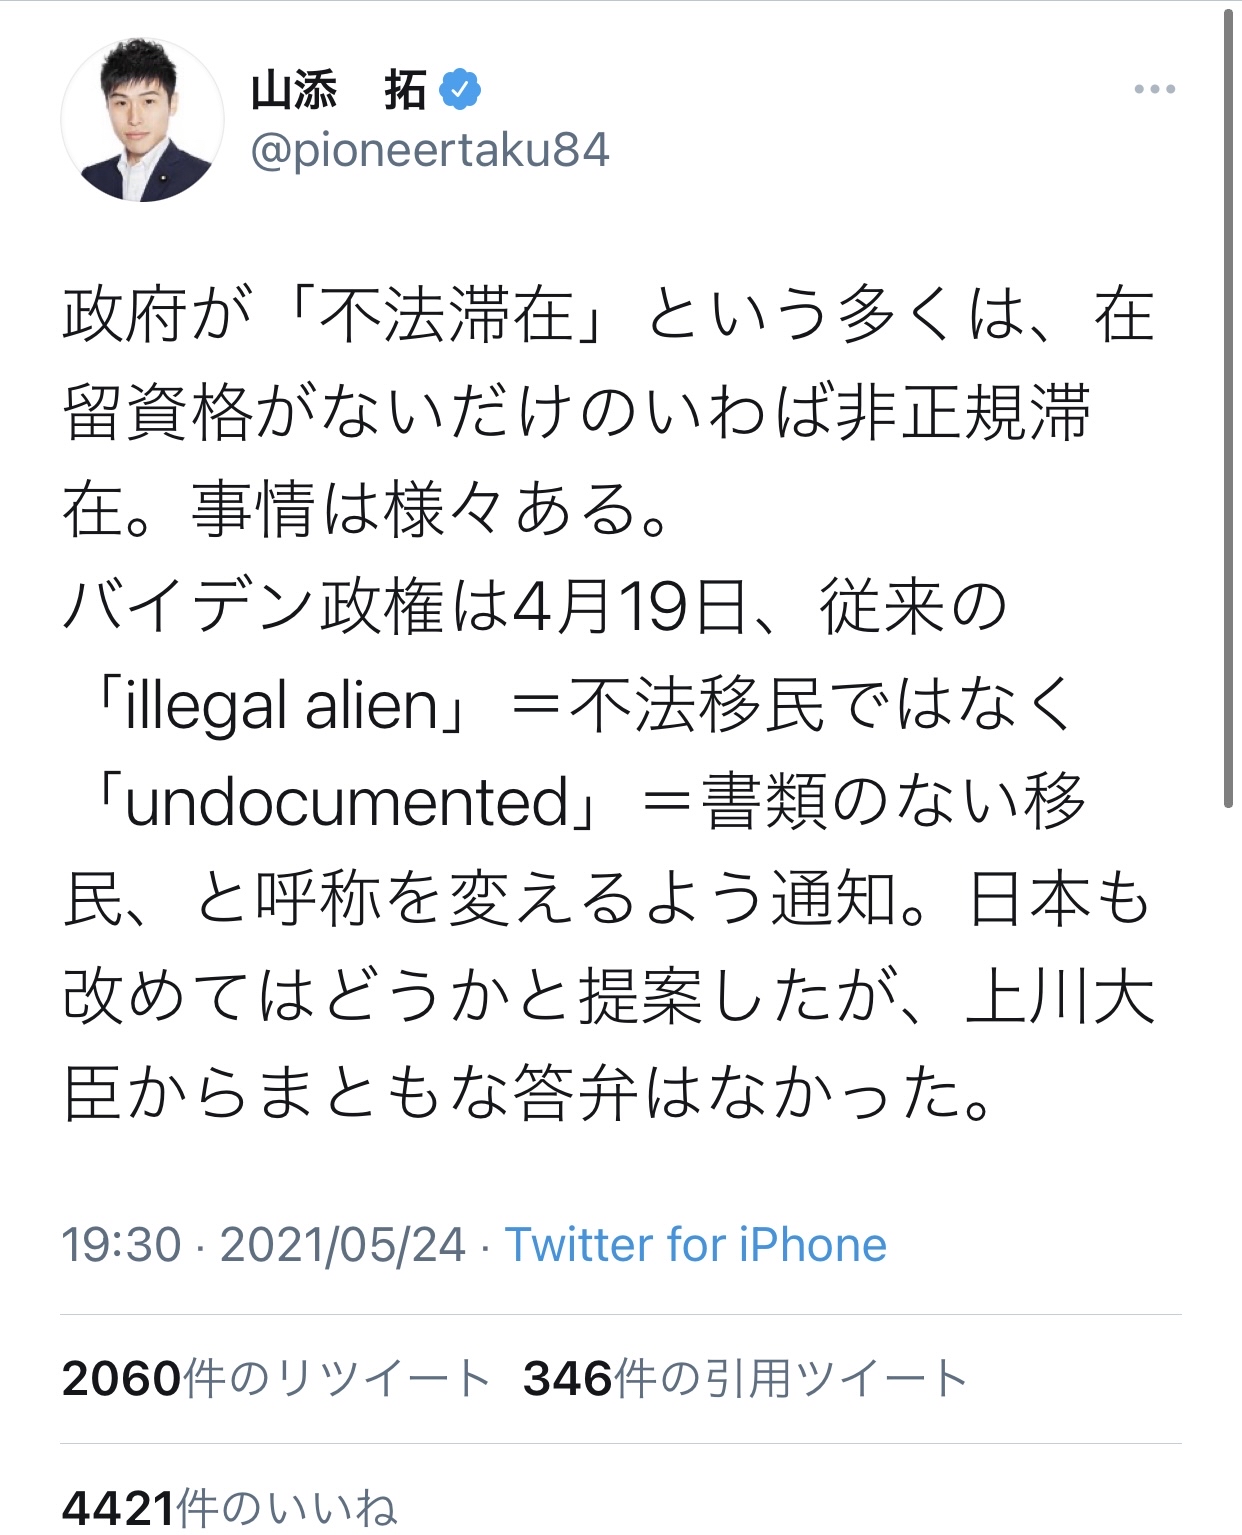The height and width of the screenshot is (1535, 1242).
Task: Open 山添 拓's profile photo
Action: point(142,121)
